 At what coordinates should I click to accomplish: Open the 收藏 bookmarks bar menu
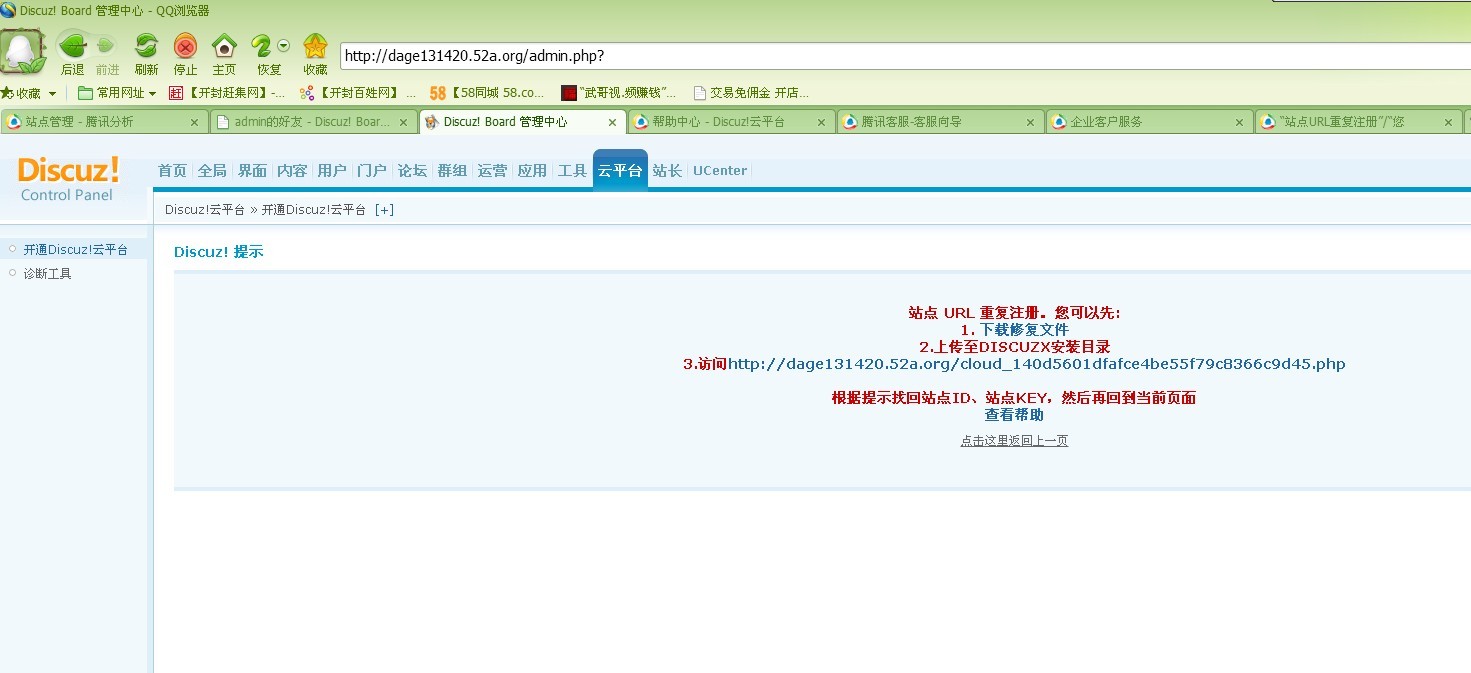pos(29,93)
